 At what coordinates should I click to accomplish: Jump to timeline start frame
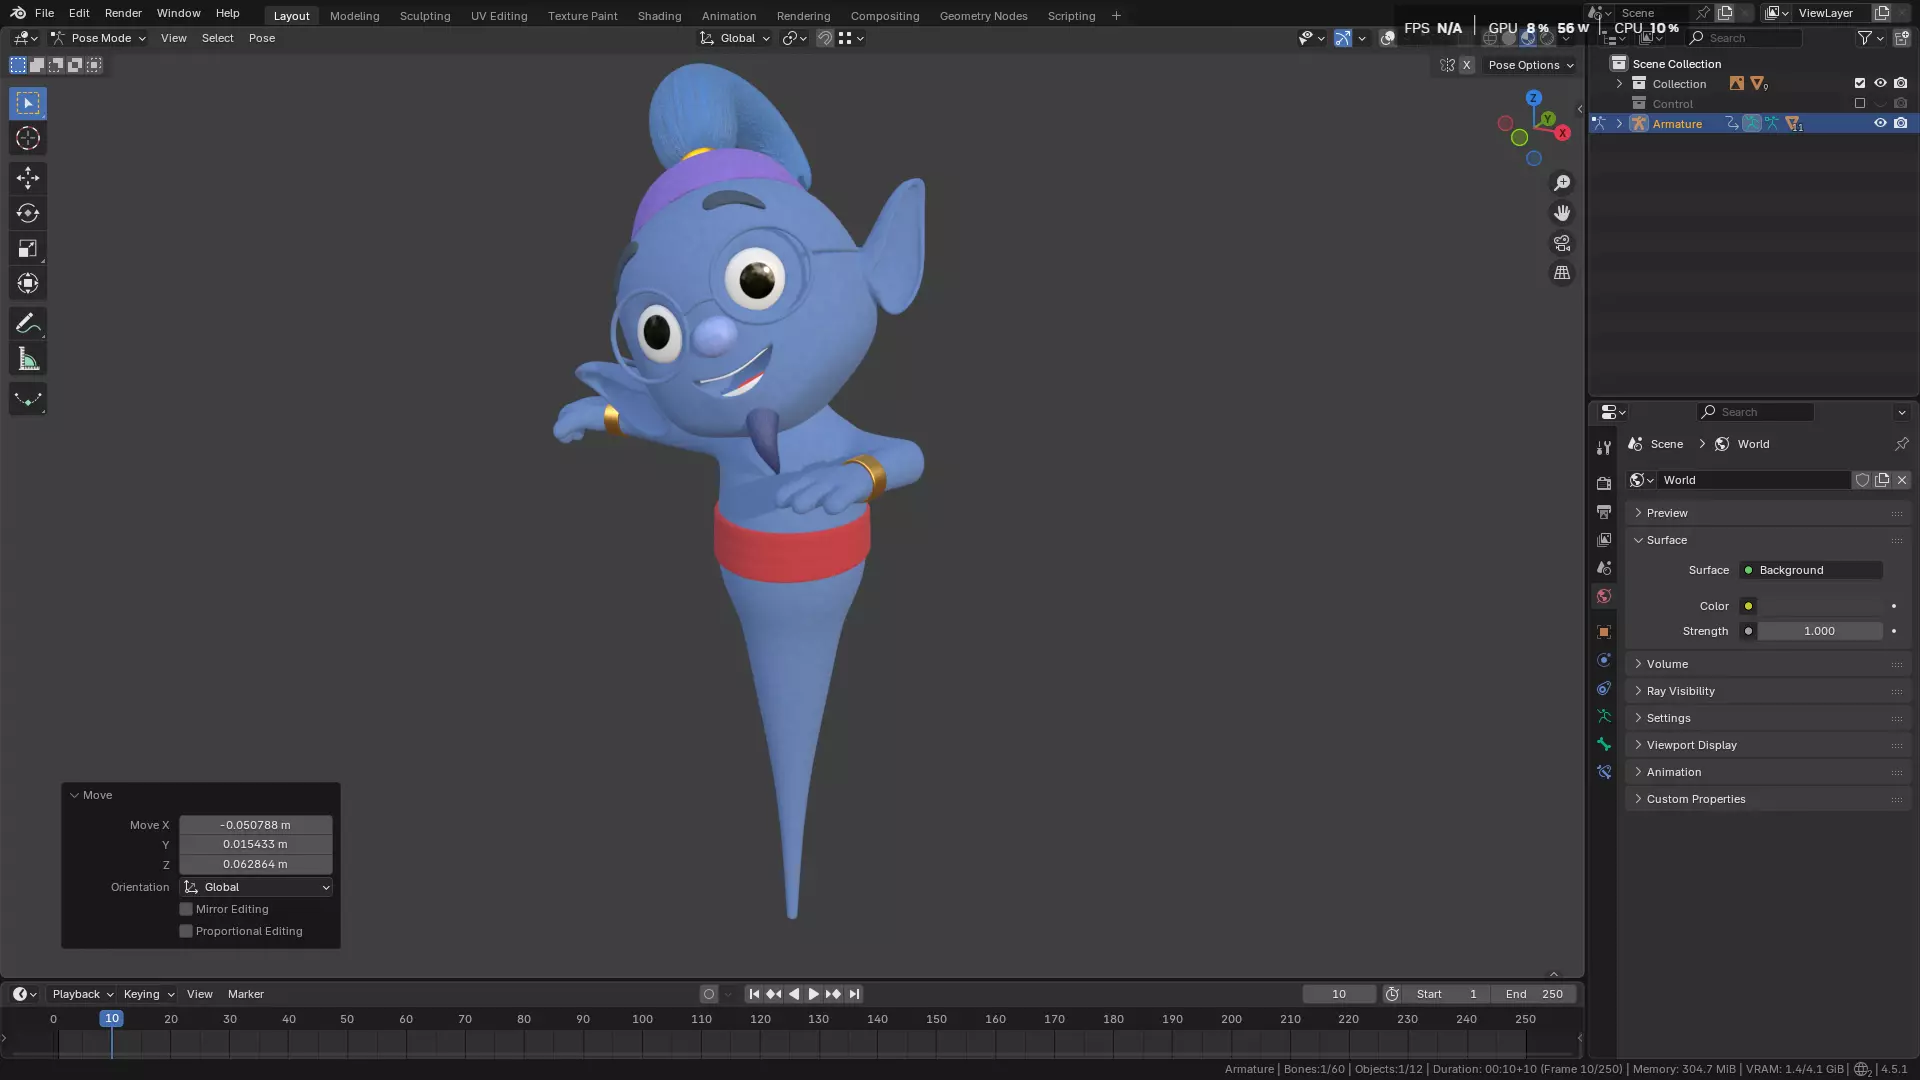click(754, 994)
